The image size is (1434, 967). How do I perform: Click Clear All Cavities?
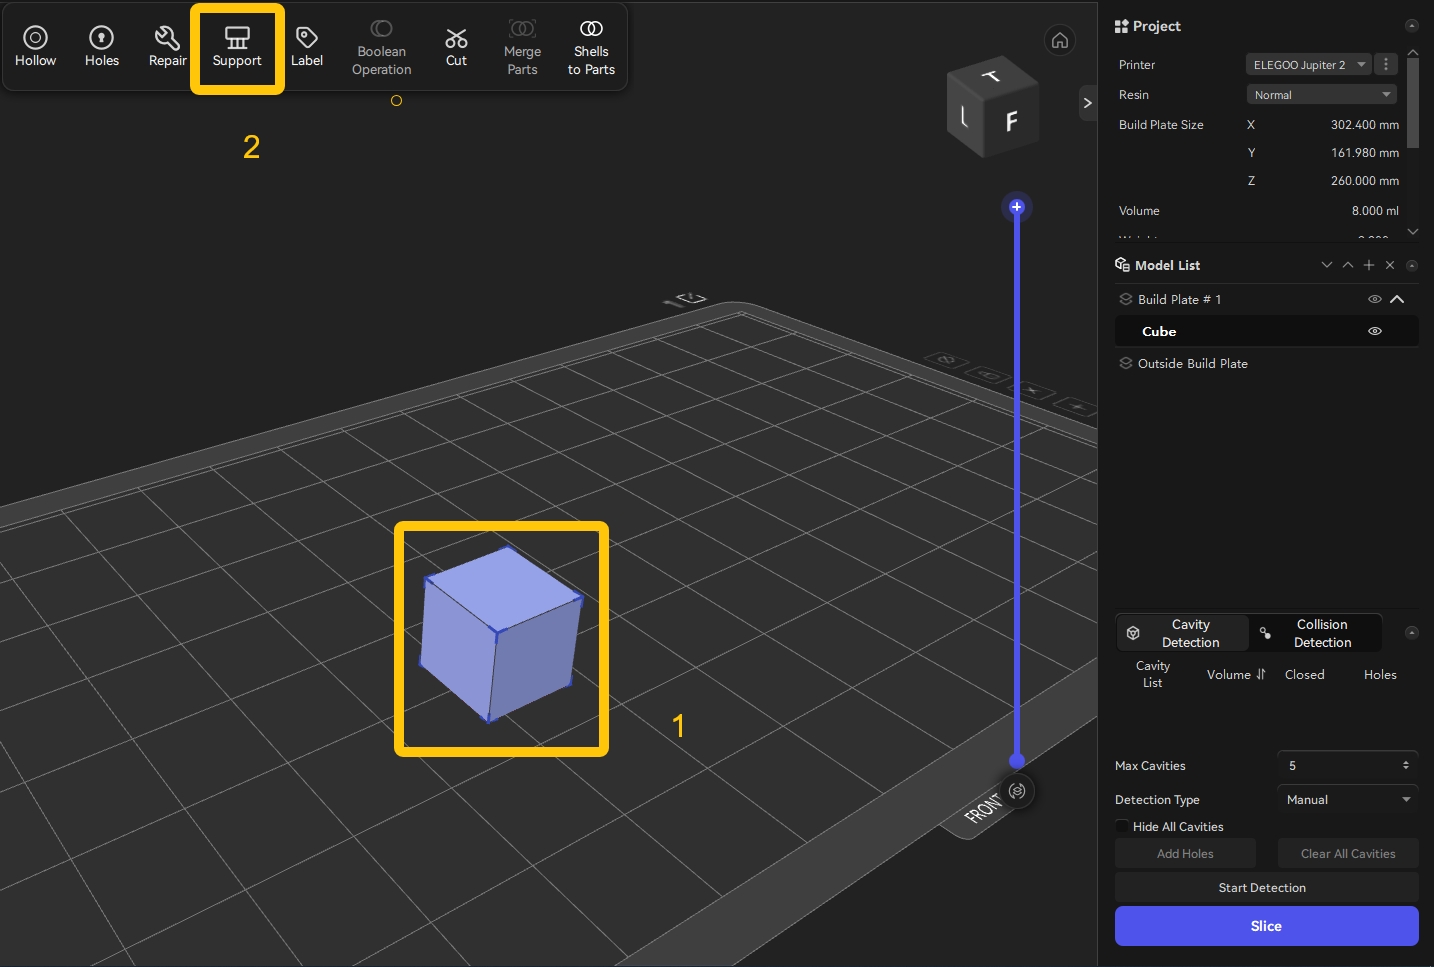pyautogui.click(x=1347, y=853)
